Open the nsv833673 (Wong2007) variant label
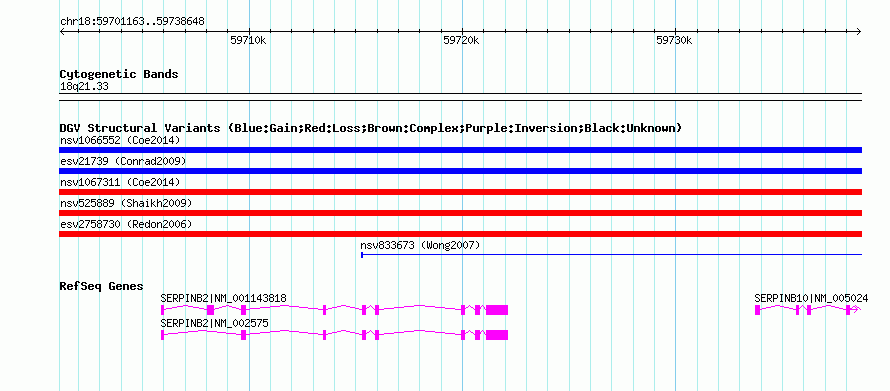 tap(420, 245)
